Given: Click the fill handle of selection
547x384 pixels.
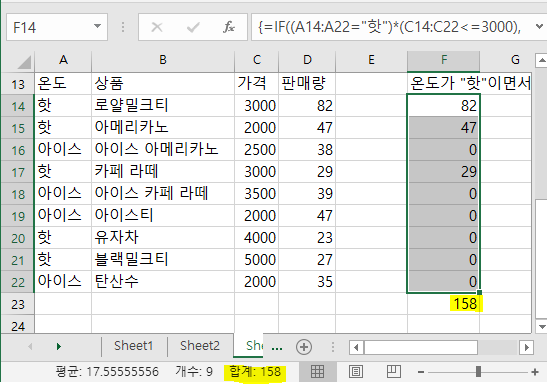Looking at the screenshot, I should pos(479,293).
